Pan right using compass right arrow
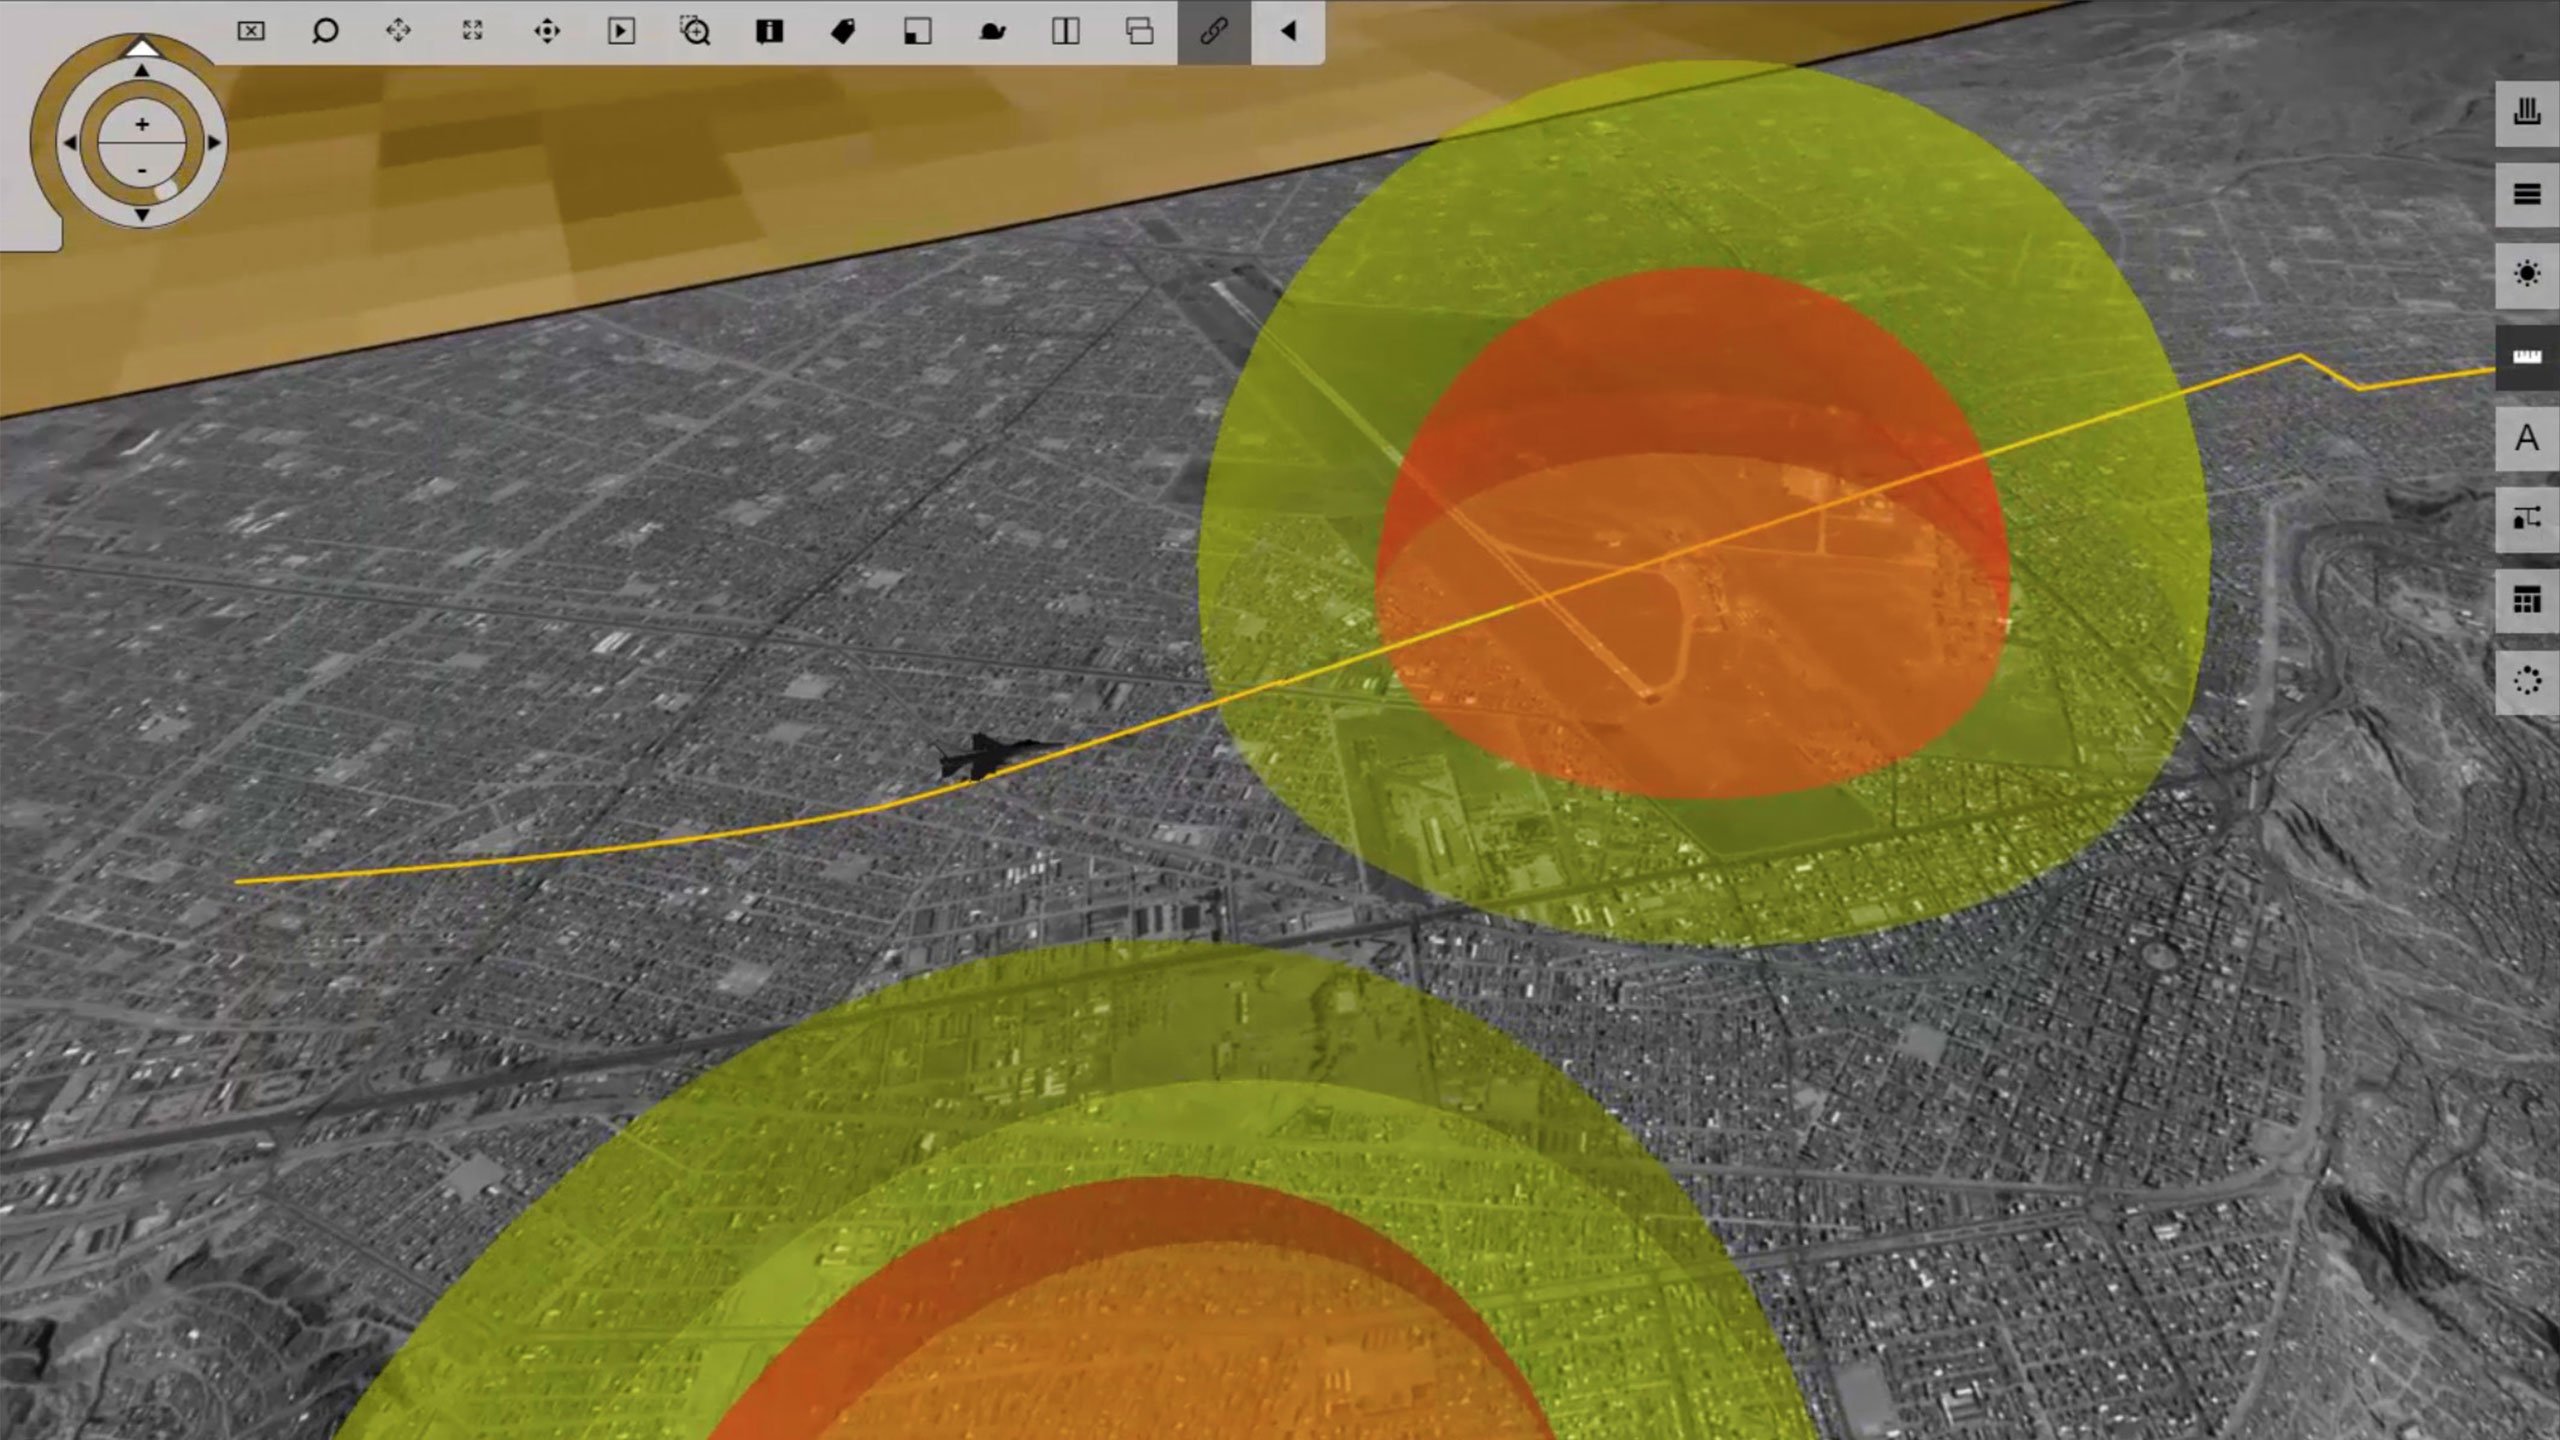The width and height of the screenshot is (2560, 1440). pyautogui.click(x=213, y=143)
